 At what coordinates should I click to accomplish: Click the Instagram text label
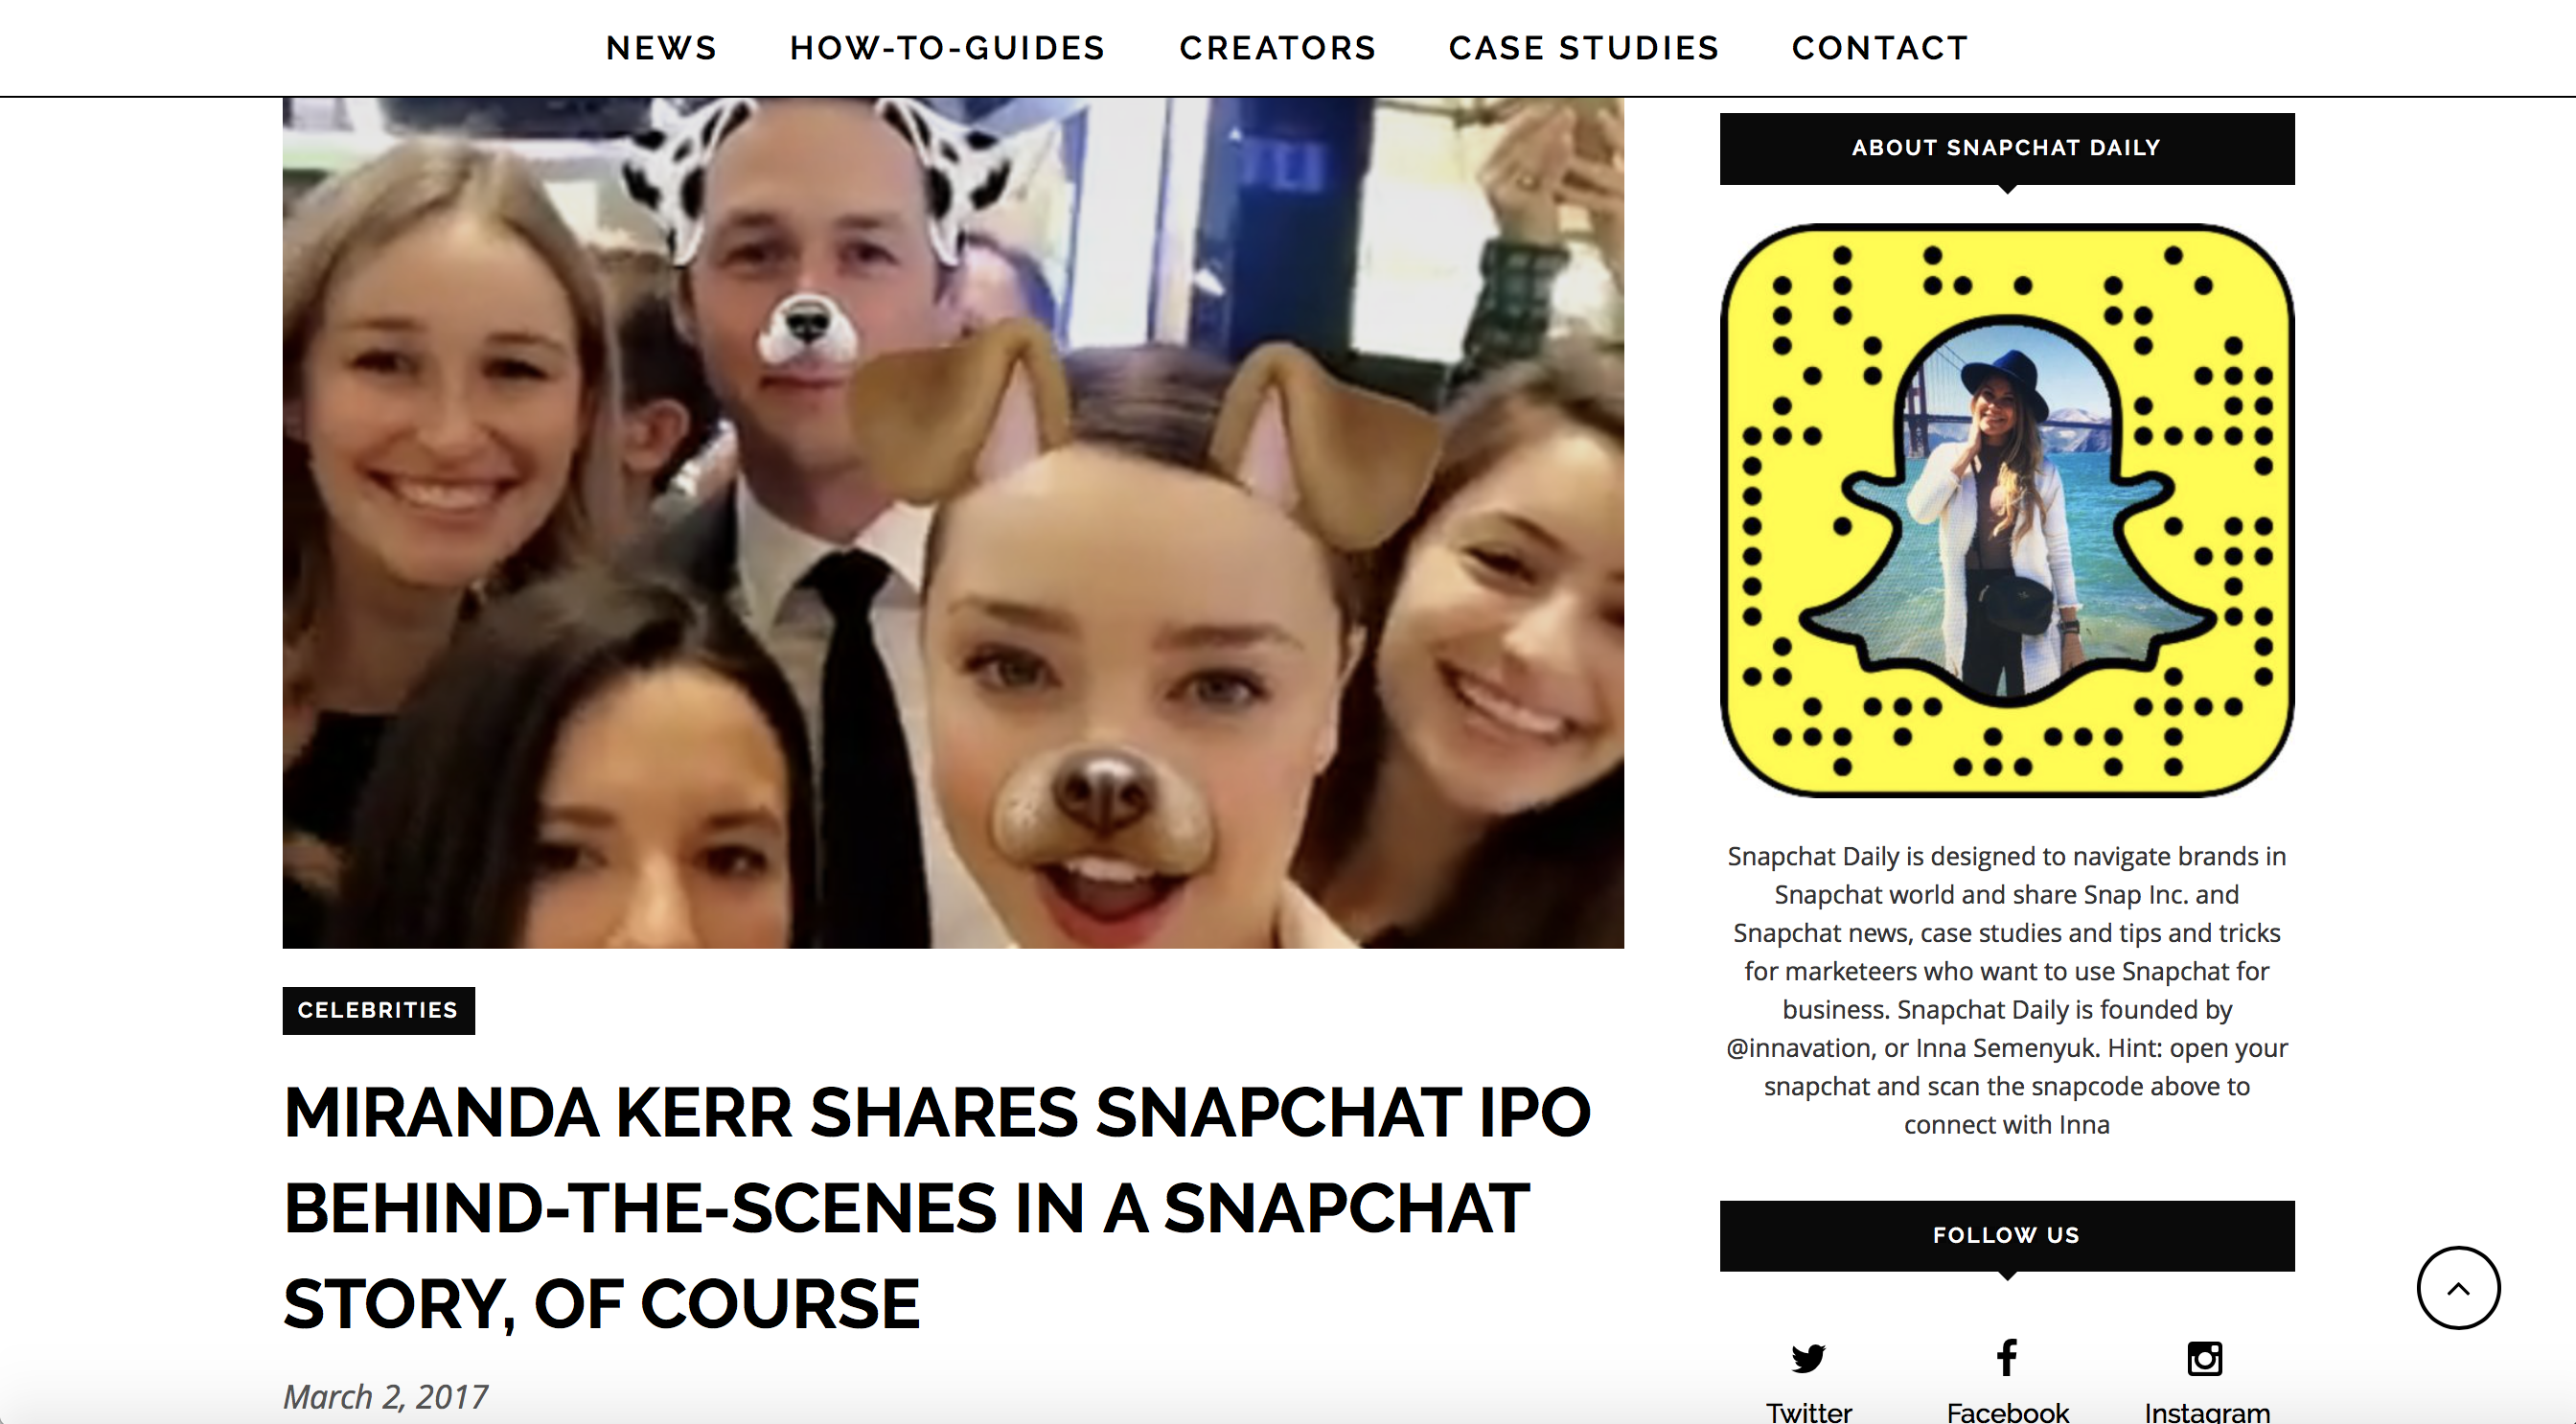coord(2207,1411)
